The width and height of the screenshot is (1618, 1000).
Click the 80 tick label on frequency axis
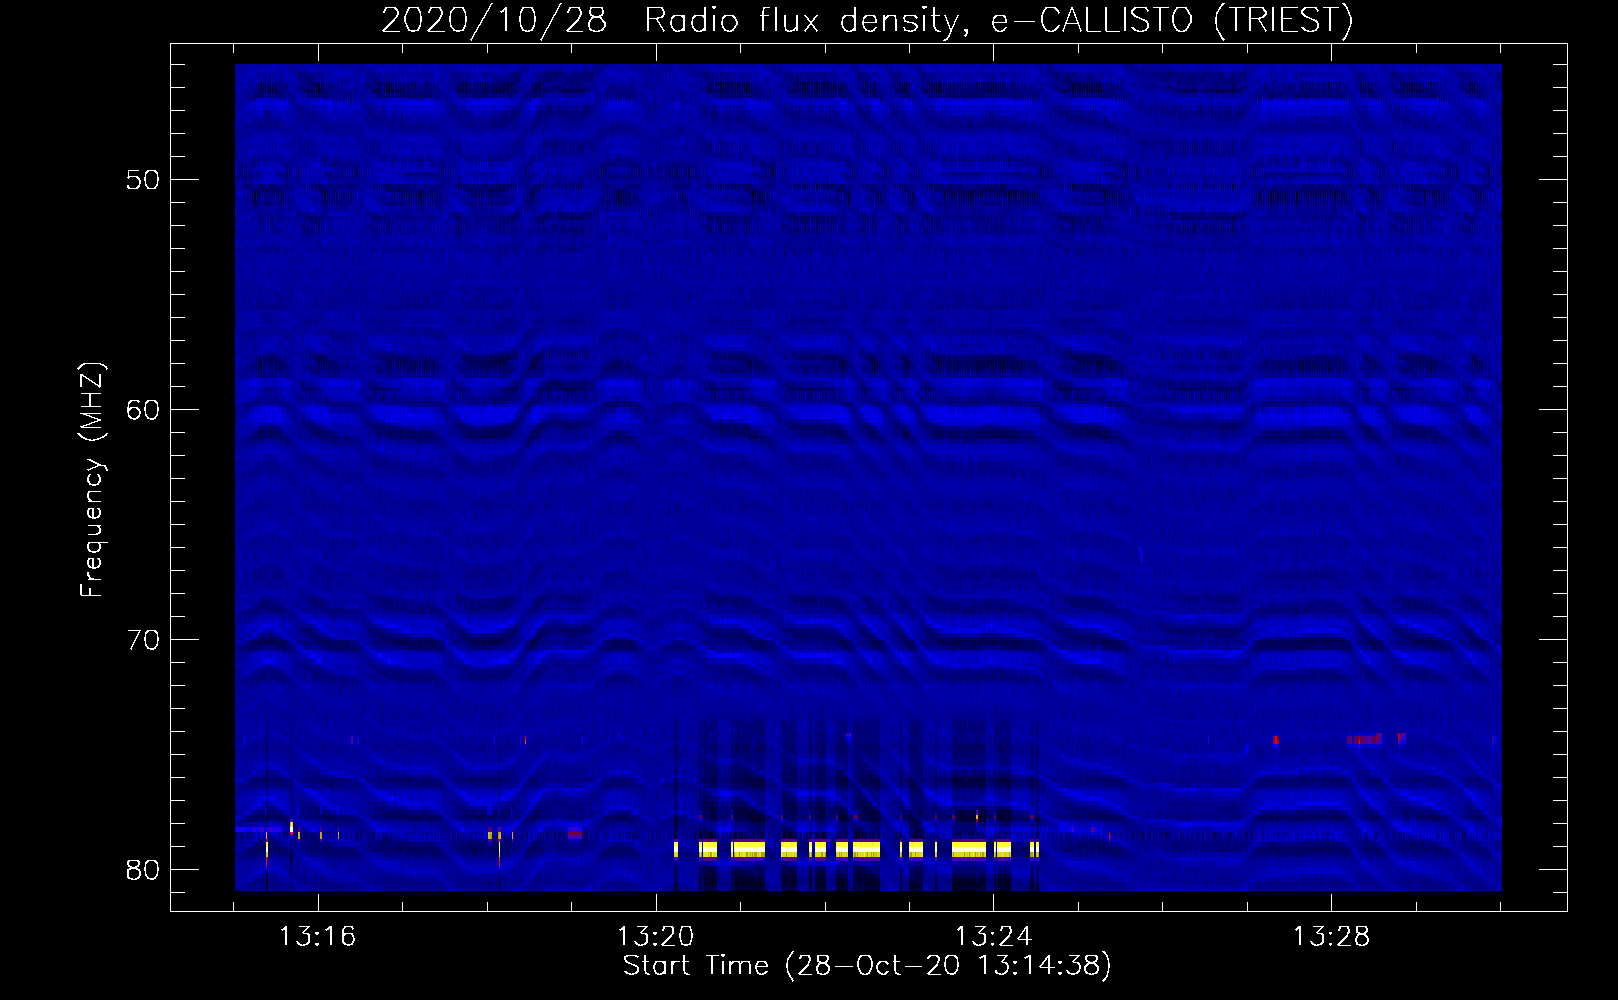coord(143,870)
